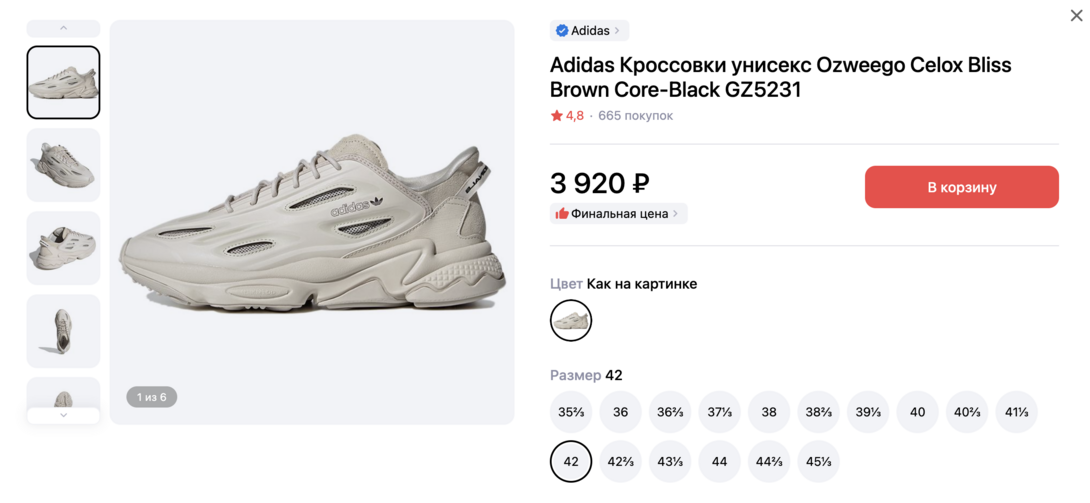The height and width of the screenshot is (503, 1090).
Task: Click the blue verified badge next to Adidas
Action: 562,31
